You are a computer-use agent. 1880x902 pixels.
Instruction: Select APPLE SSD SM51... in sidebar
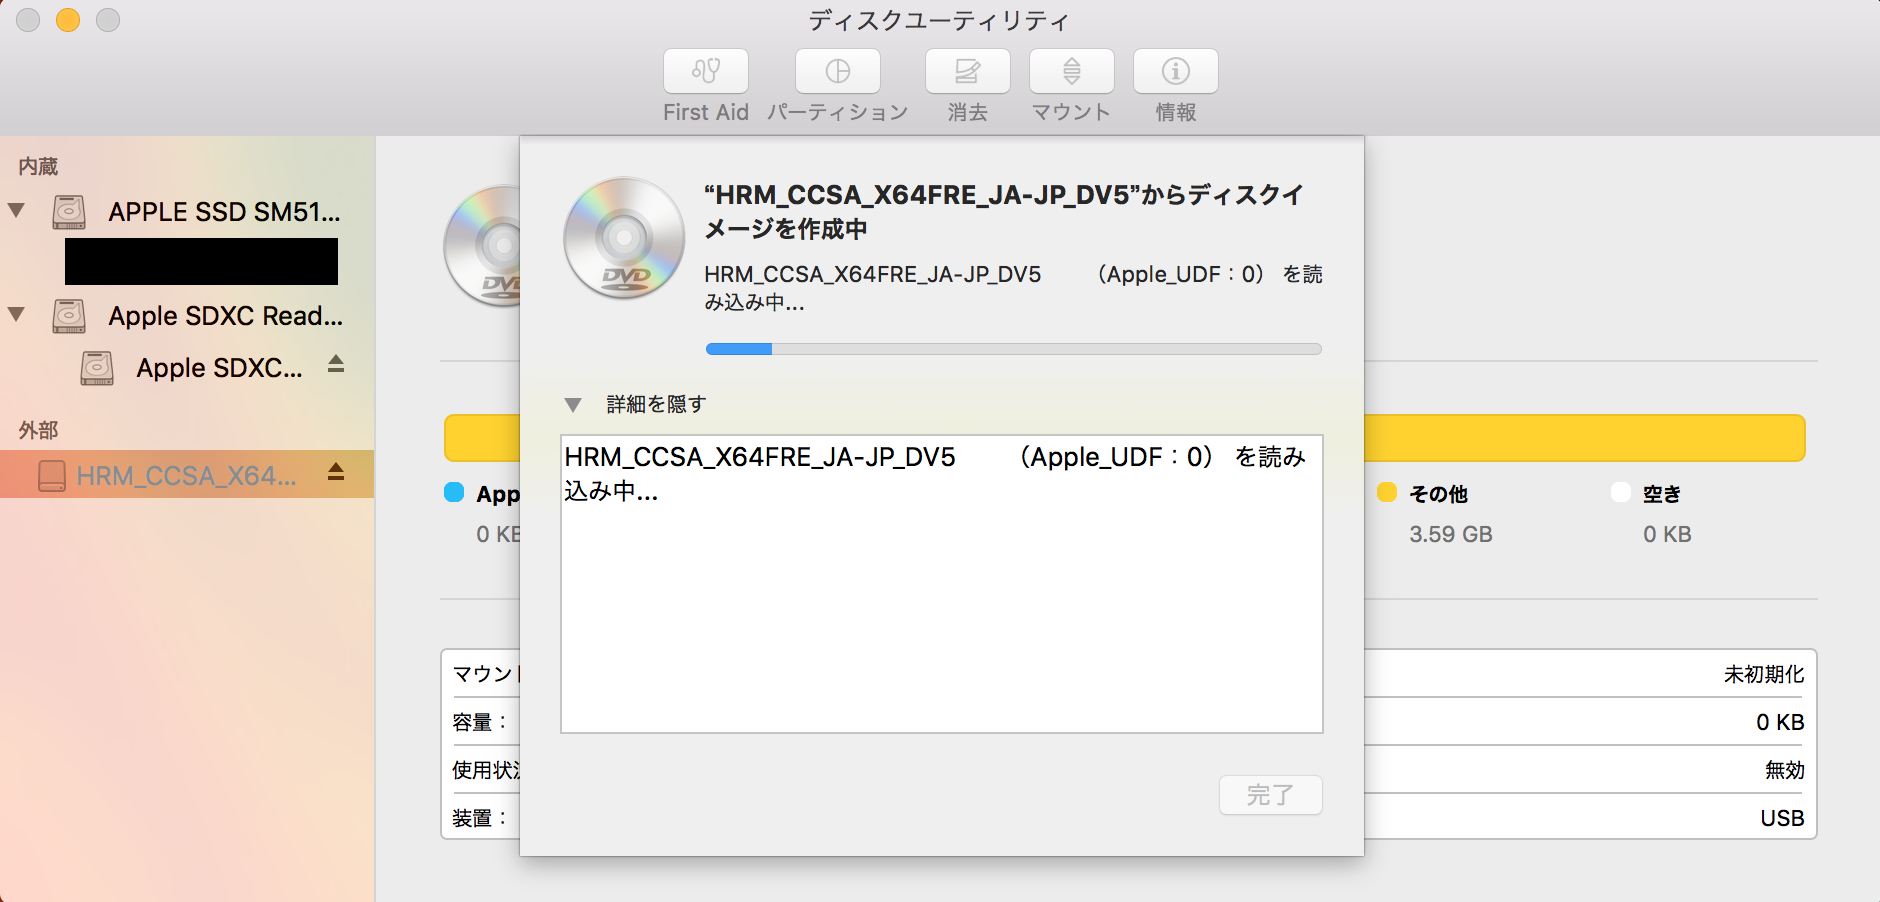coord(187,212)
